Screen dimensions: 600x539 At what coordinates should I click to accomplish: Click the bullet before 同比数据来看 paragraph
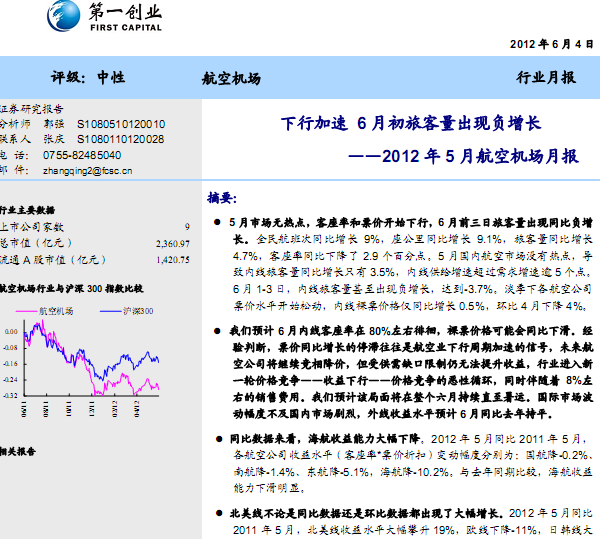[x=217, y=438]
